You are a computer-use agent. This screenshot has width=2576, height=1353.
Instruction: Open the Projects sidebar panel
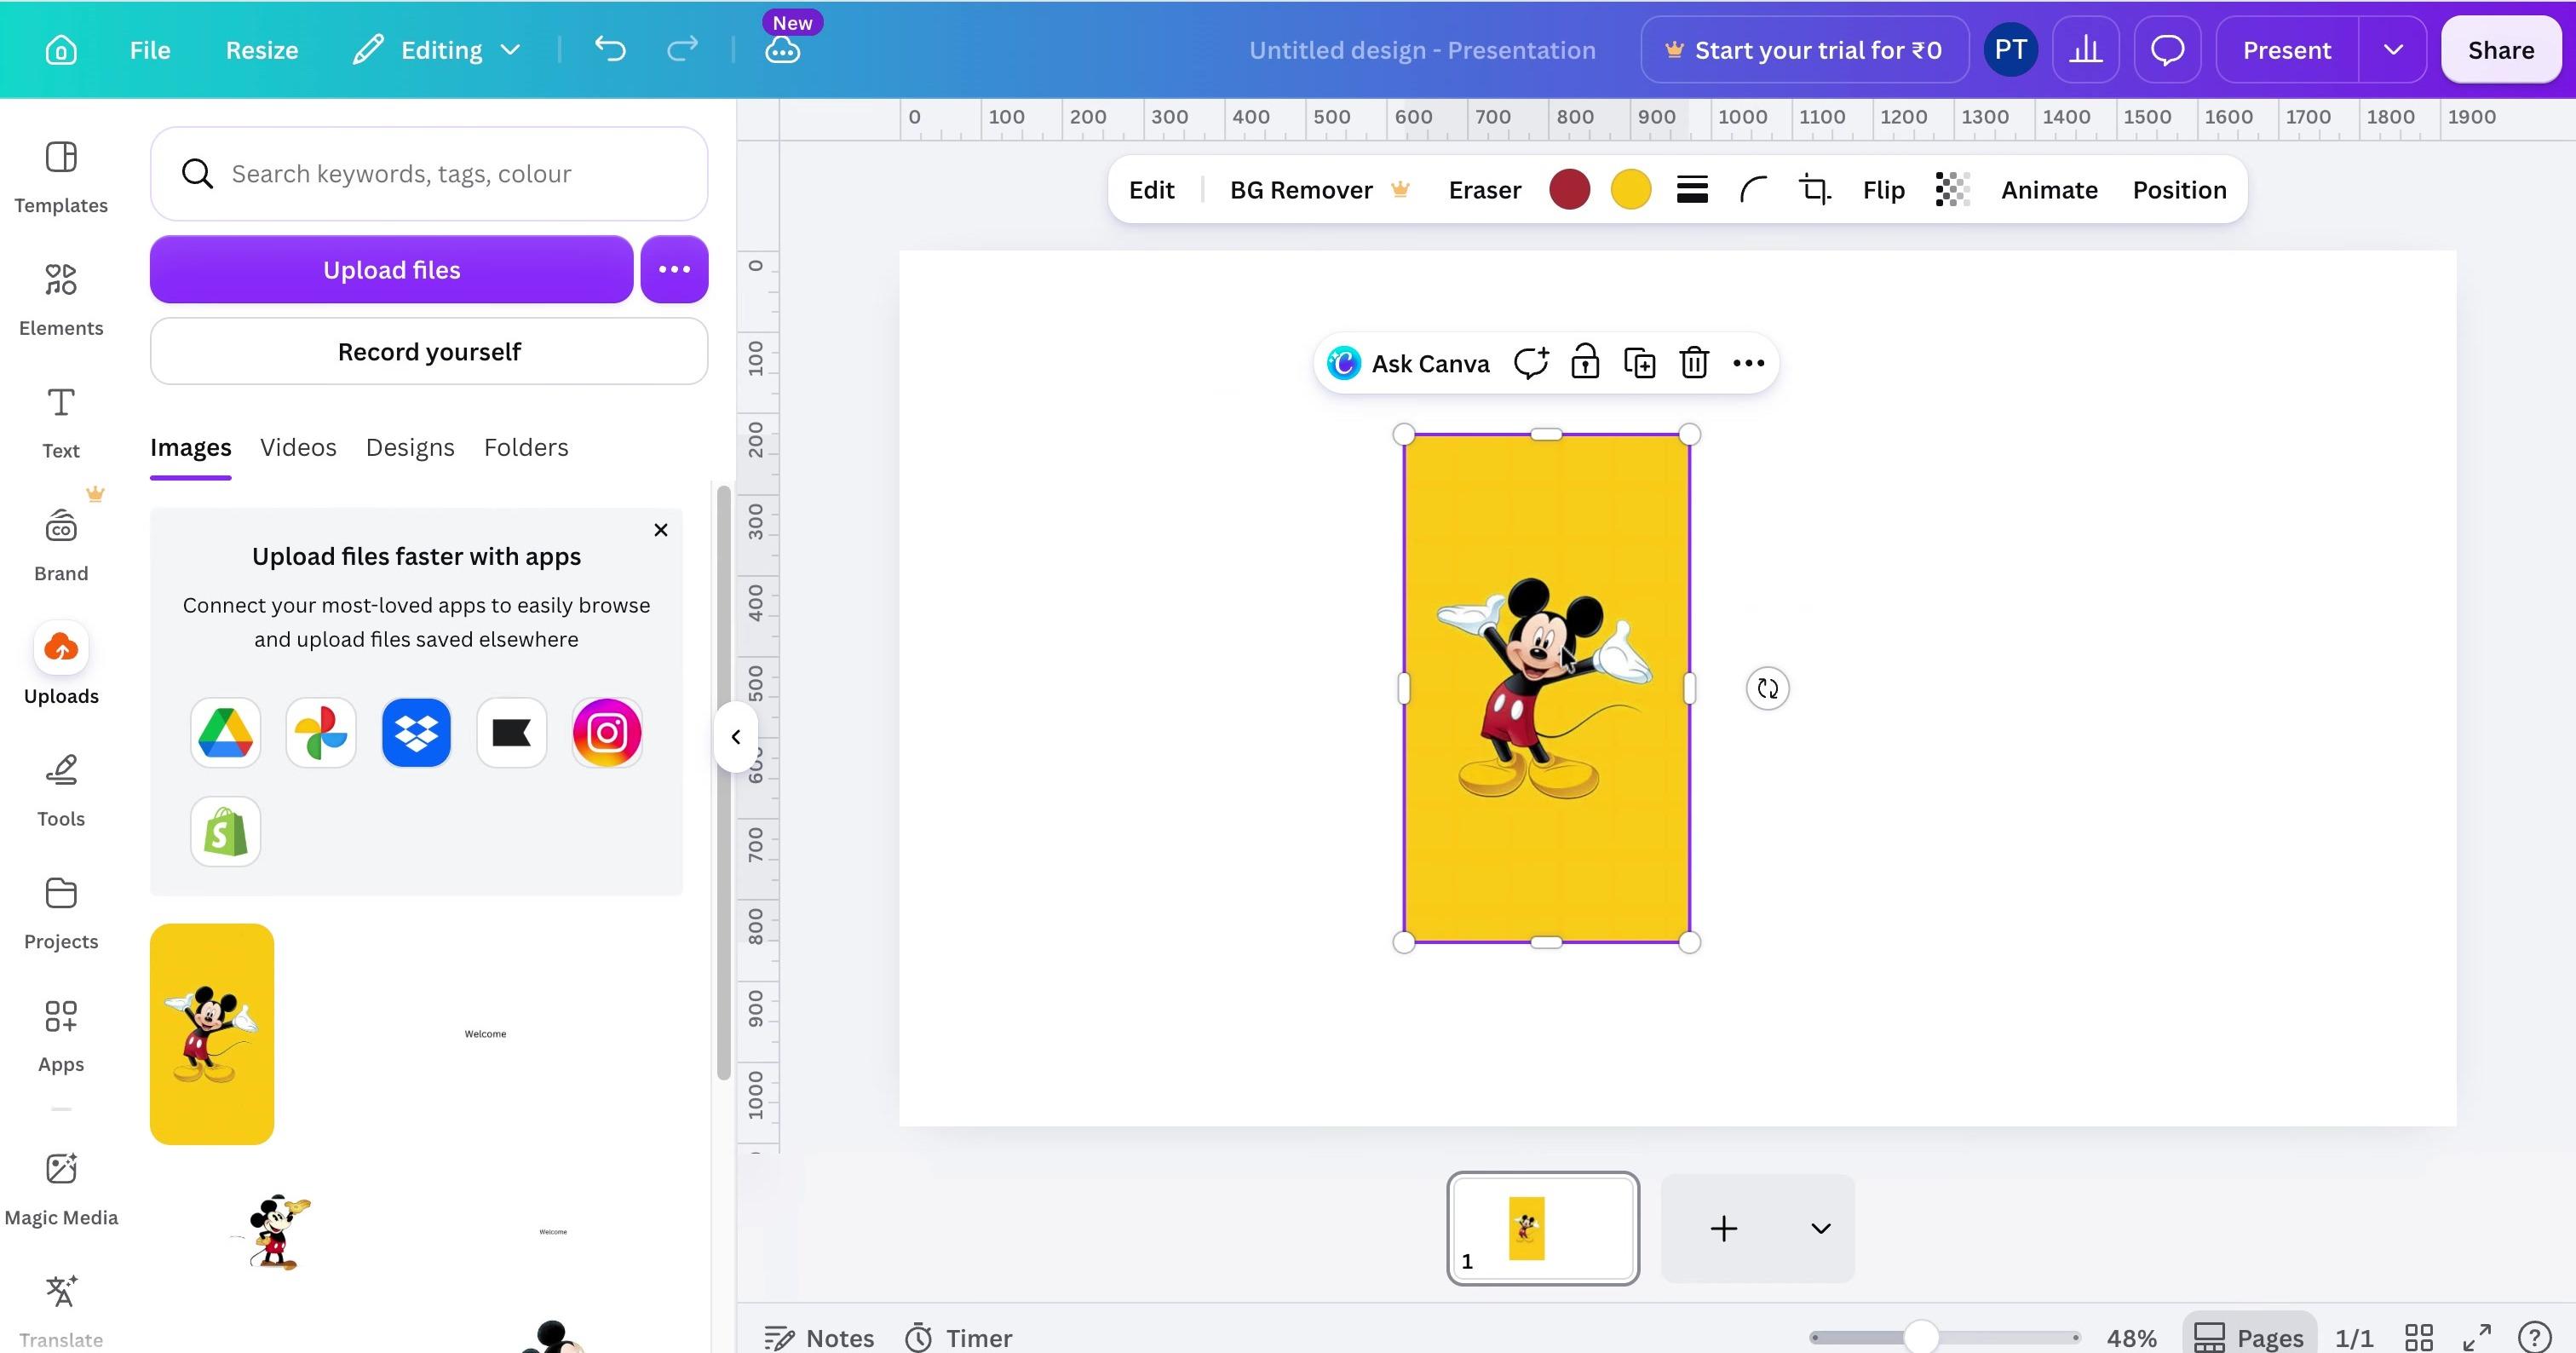click(61, 914)
